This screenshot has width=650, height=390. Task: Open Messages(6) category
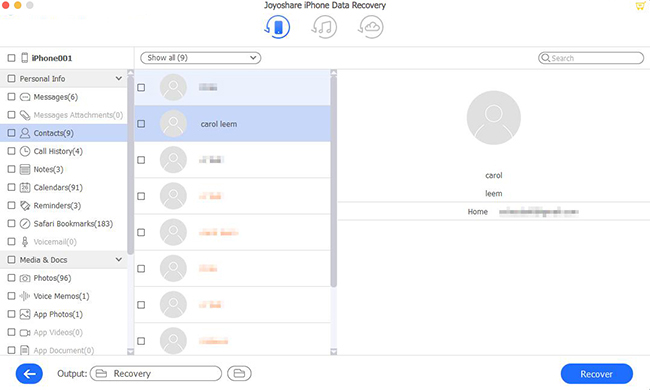[x=56, y=97]
